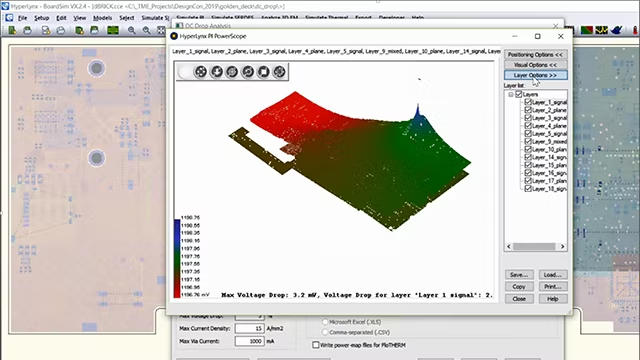Click the layer list horizontal scrollbar
The image size is (640, 360).
pyautogui.click(x=535, y=247)
